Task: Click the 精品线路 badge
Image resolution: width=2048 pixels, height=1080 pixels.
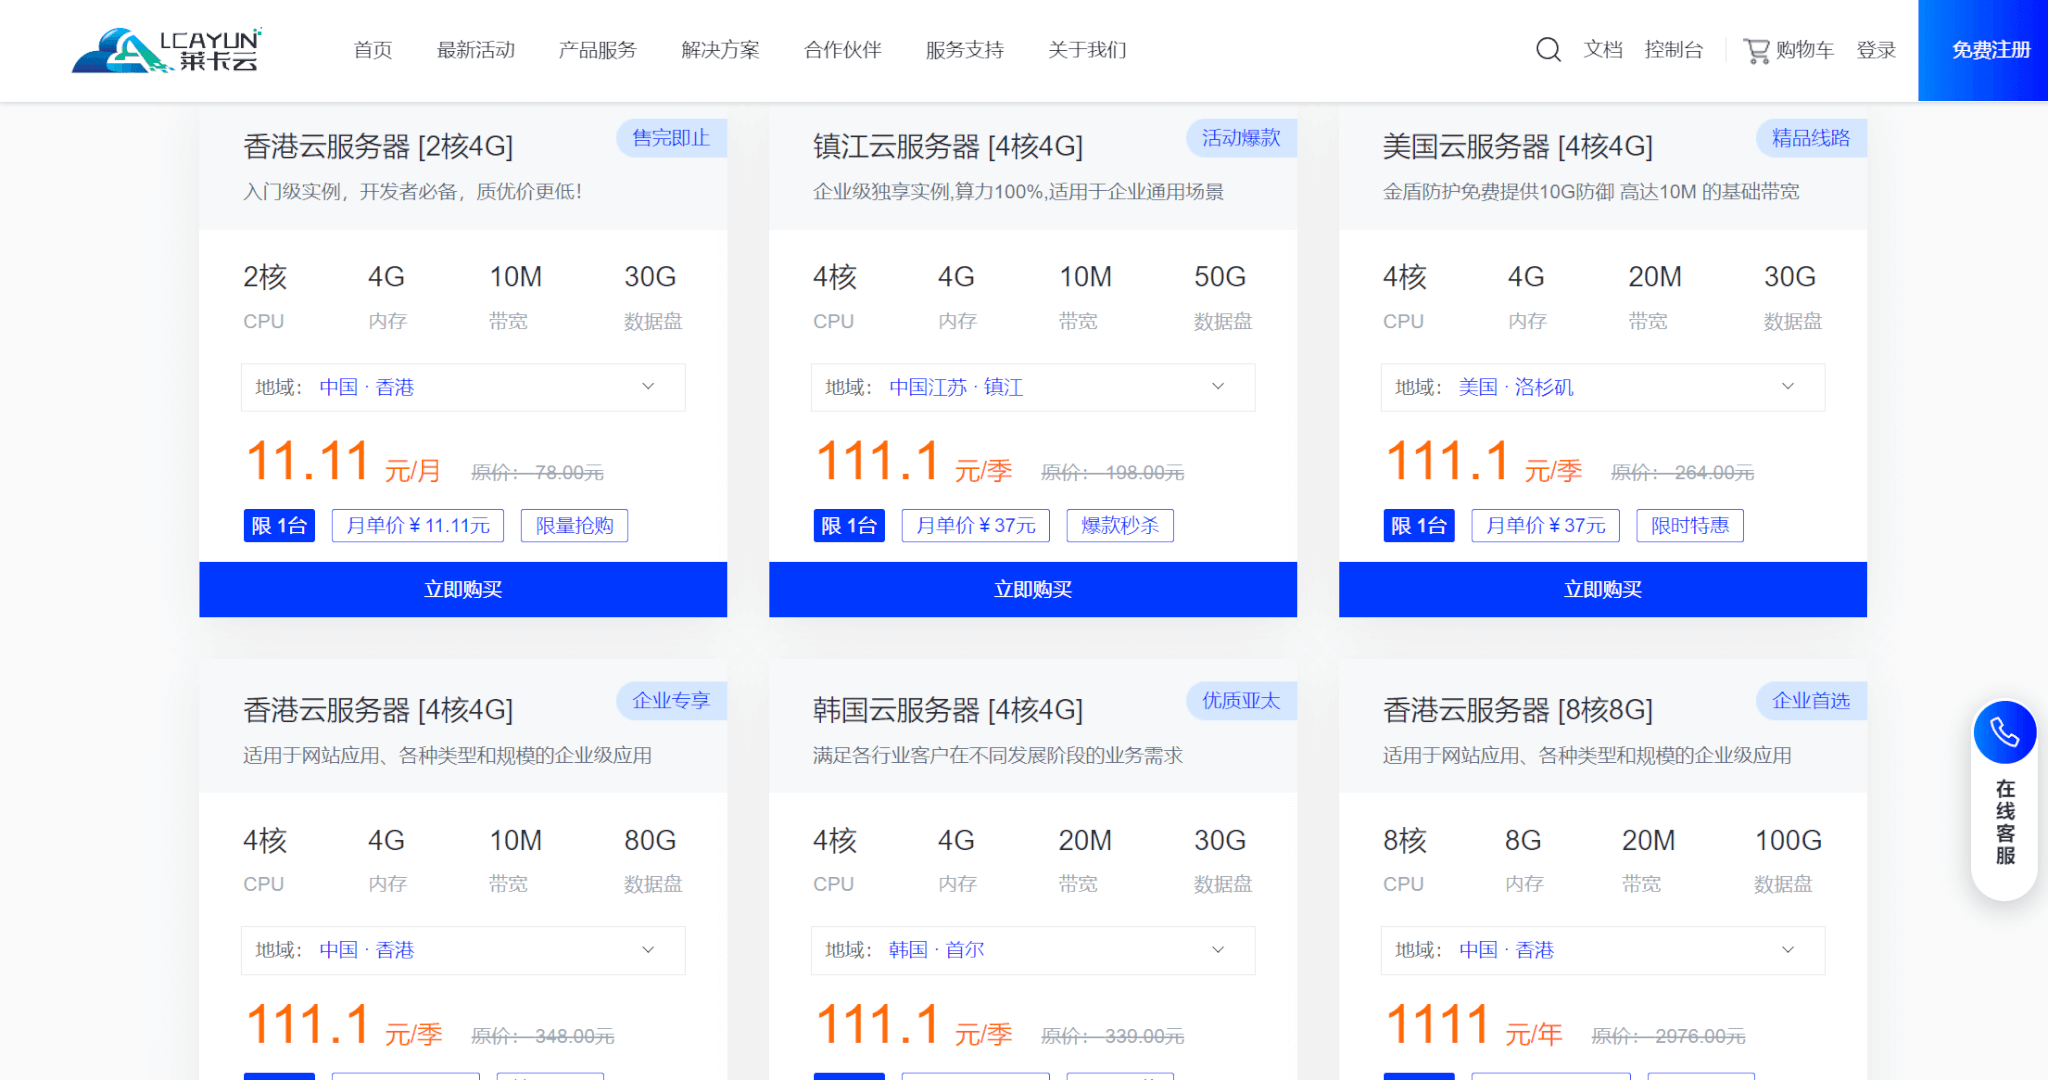Action: (1811, 138)
